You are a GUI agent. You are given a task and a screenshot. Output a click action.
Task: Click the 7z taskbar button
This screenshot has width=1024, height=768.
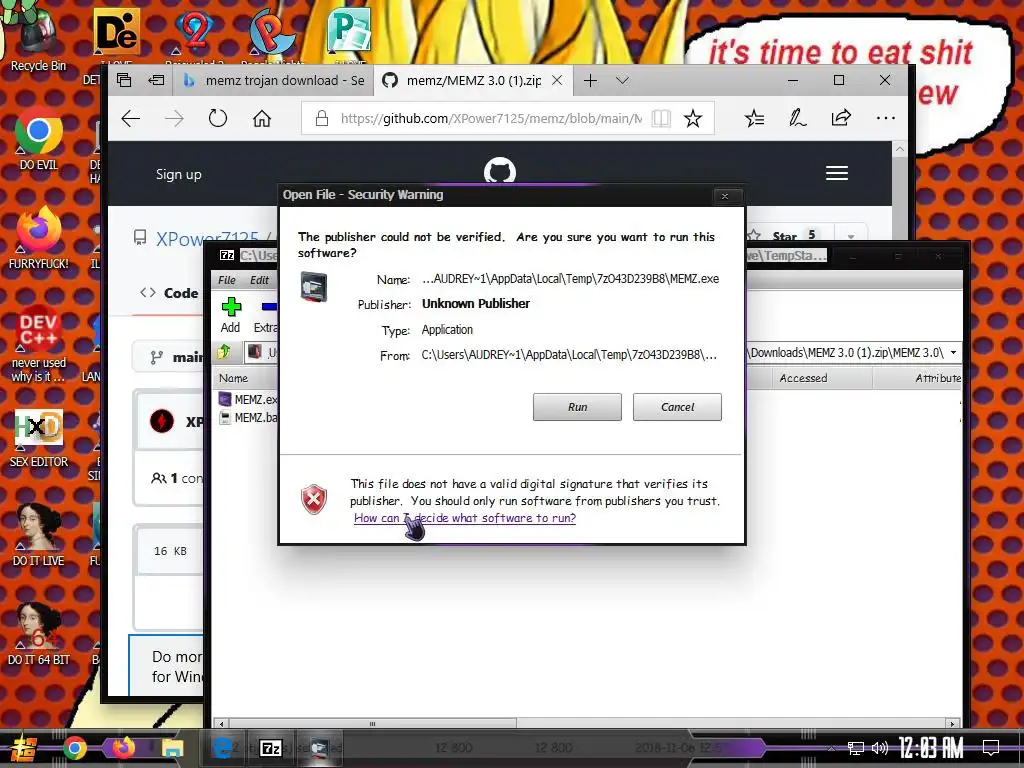coord(270,748)
